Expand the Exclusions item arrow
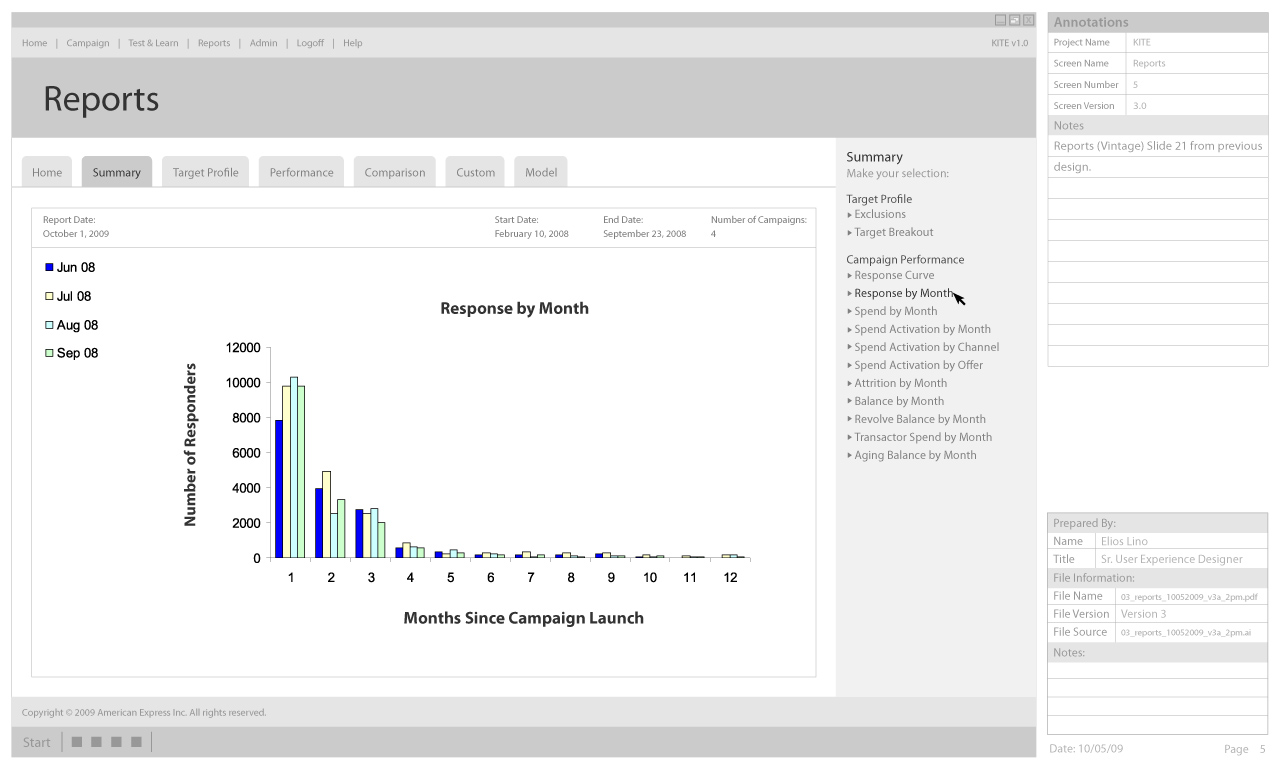1280x768 pixels. click(x=850, y=215)
